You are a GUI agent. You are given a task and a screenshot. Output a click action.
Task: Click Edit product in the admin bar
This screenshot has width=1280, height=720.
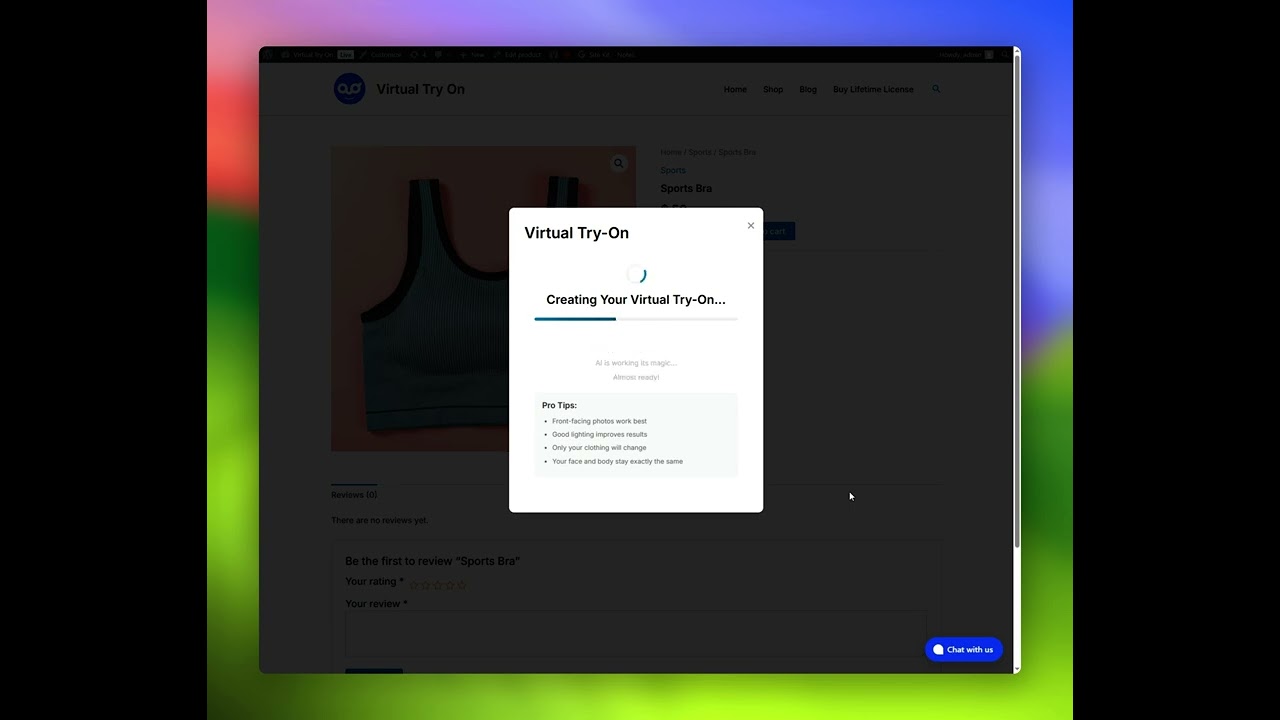point(517,55)
